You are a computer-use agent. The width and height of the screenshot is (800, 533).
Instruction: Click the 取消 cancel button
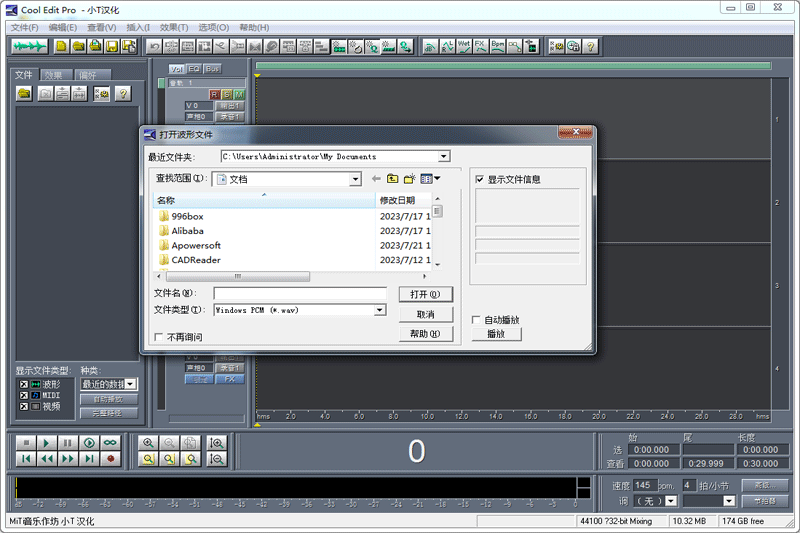tap(426, 314)
